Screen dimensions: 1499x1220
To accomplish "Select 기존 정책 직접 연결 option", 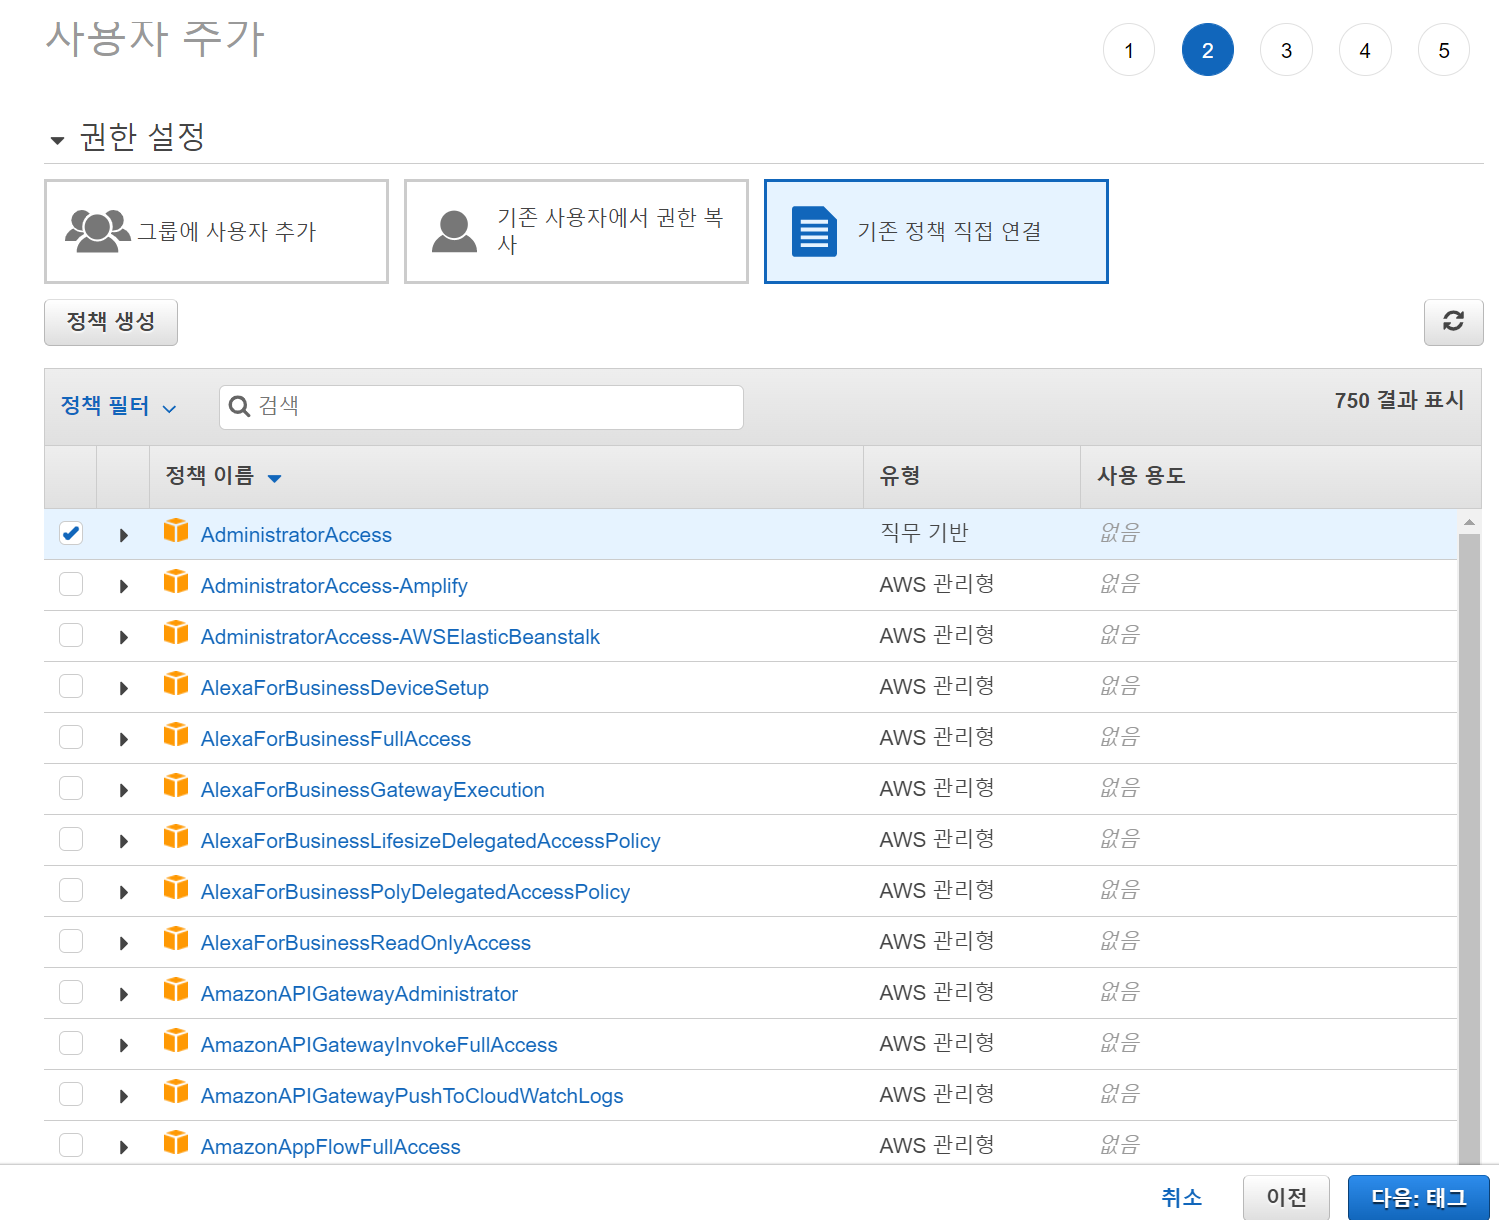I will coord(936,231).
